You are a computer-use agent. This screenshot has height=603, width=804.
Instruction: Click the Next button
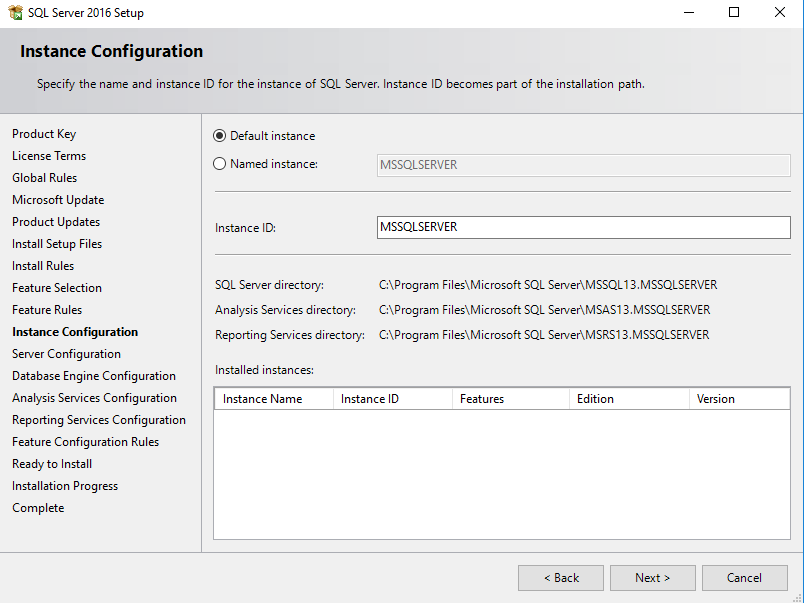(x=653, y=578)
